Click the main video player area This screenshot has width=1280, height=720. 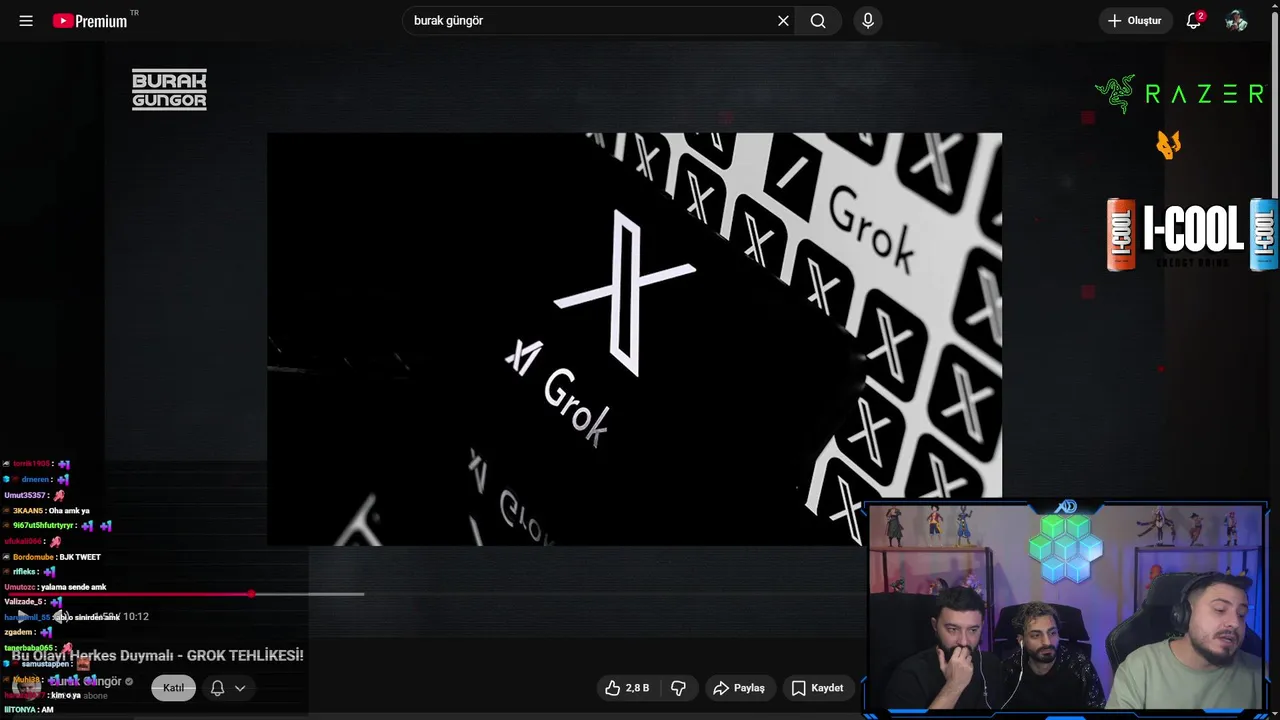pyautogui.click(x=634, y=339)
